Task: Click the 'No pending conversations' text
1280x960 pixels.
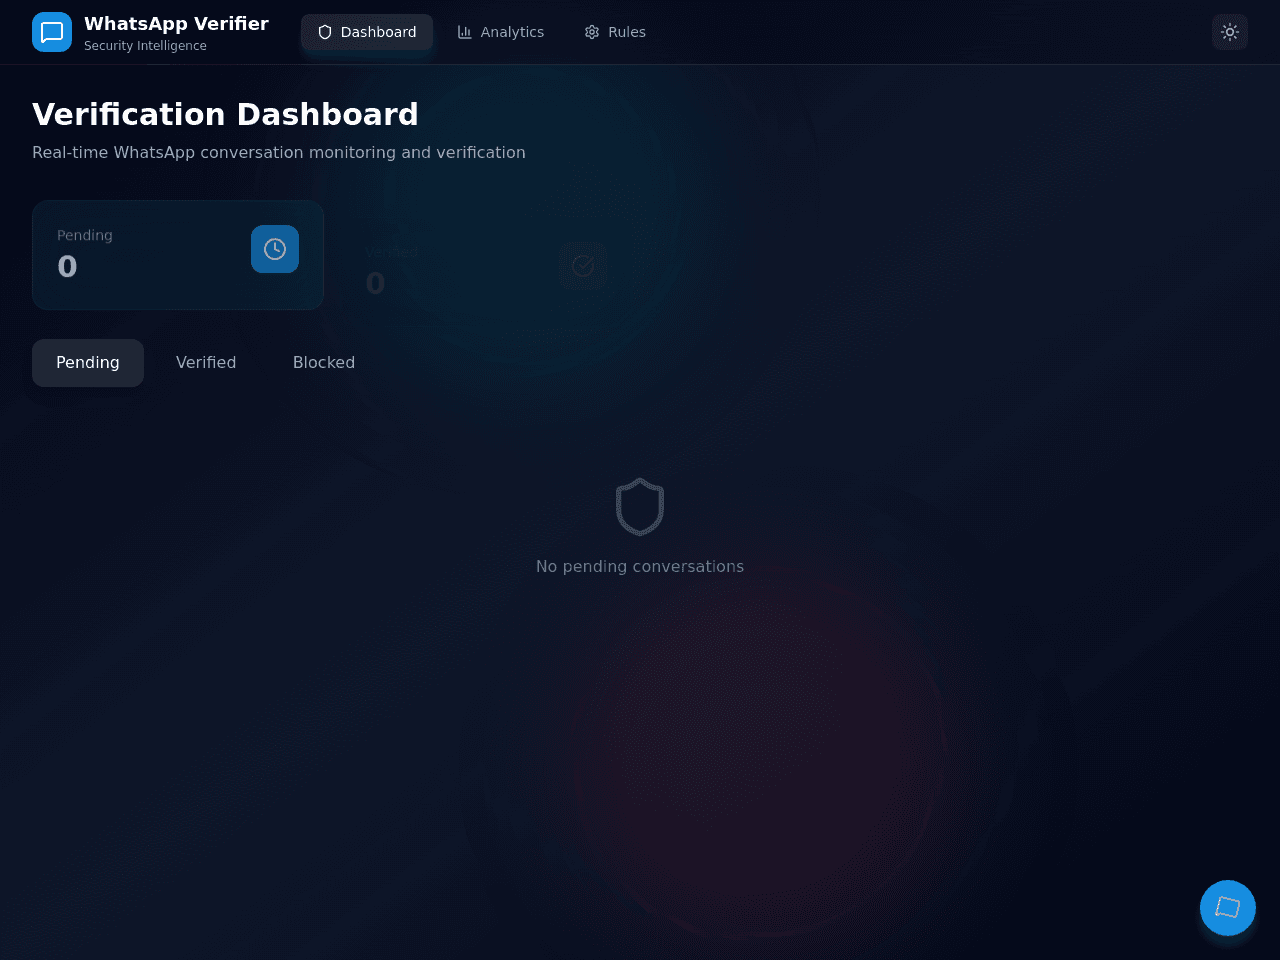Action: [x=640, y=567]
